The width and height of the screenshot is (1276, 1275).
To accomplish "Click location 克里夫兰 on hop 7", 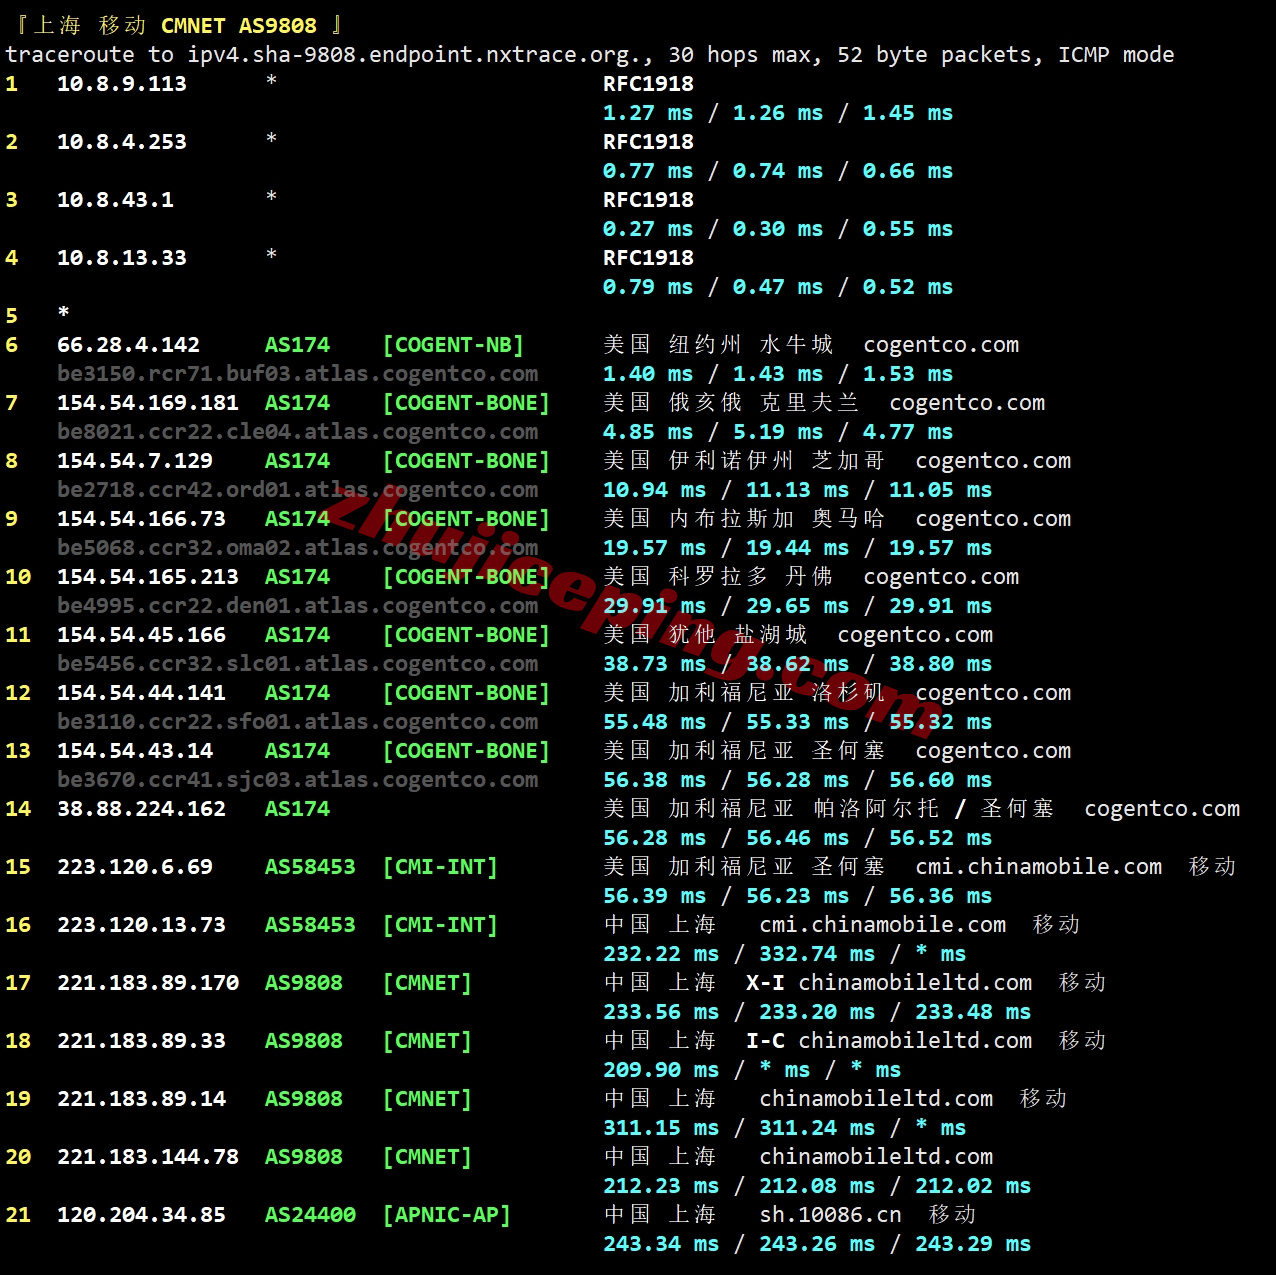I will click(809, 403).
